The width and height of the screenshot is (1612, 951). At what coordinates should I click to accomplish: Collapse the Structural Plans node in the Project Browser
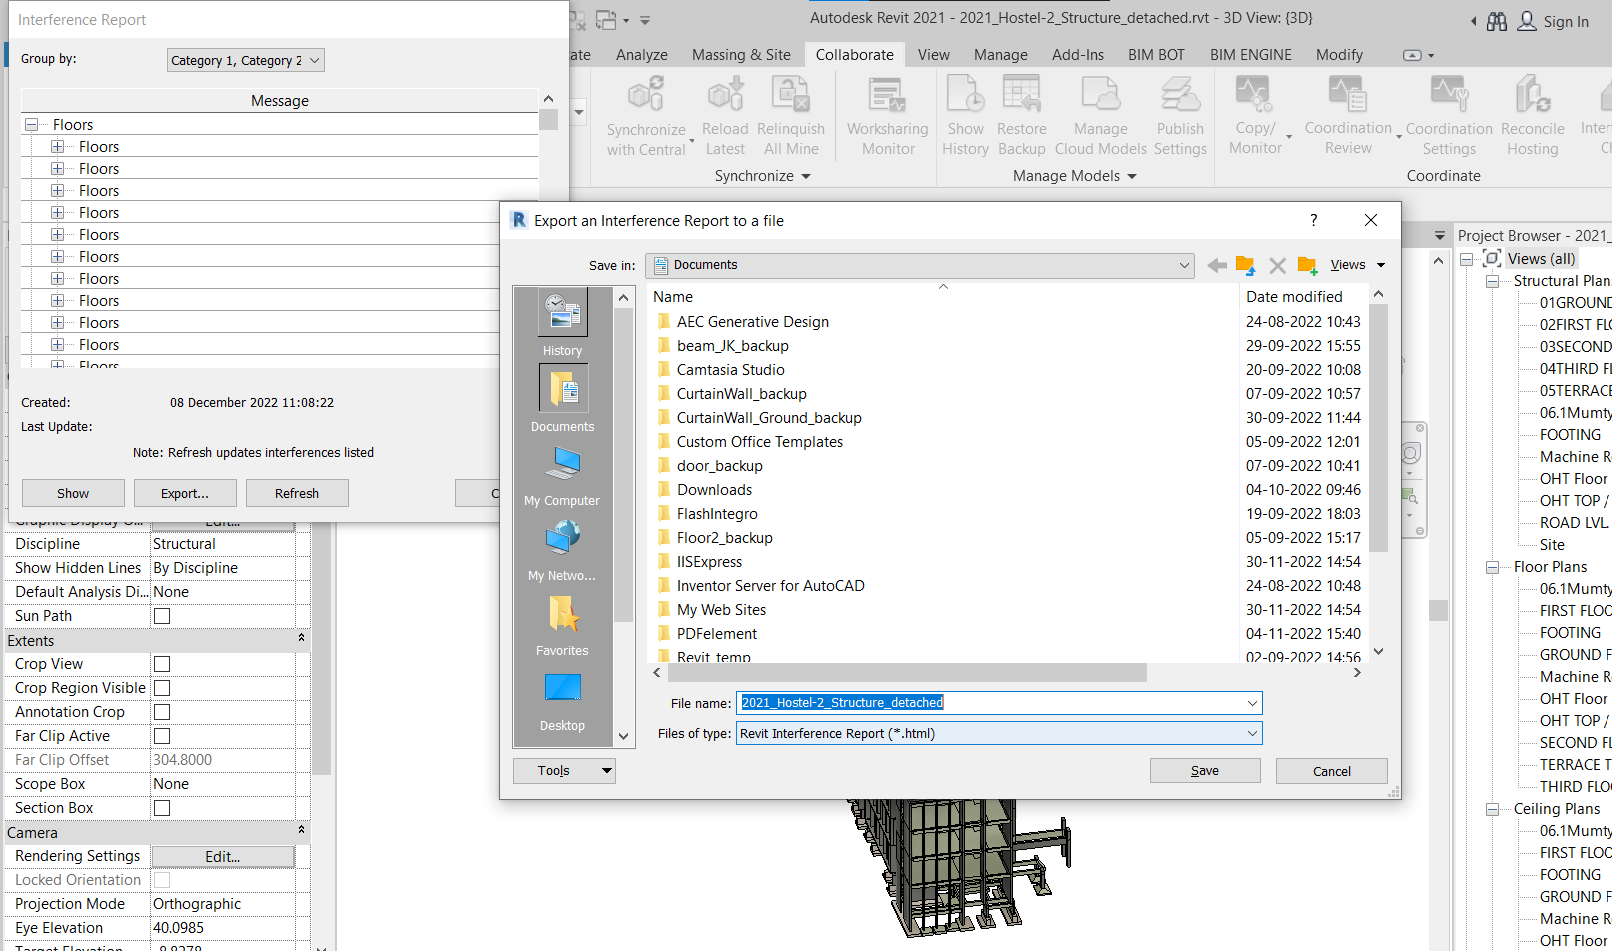1492,281
